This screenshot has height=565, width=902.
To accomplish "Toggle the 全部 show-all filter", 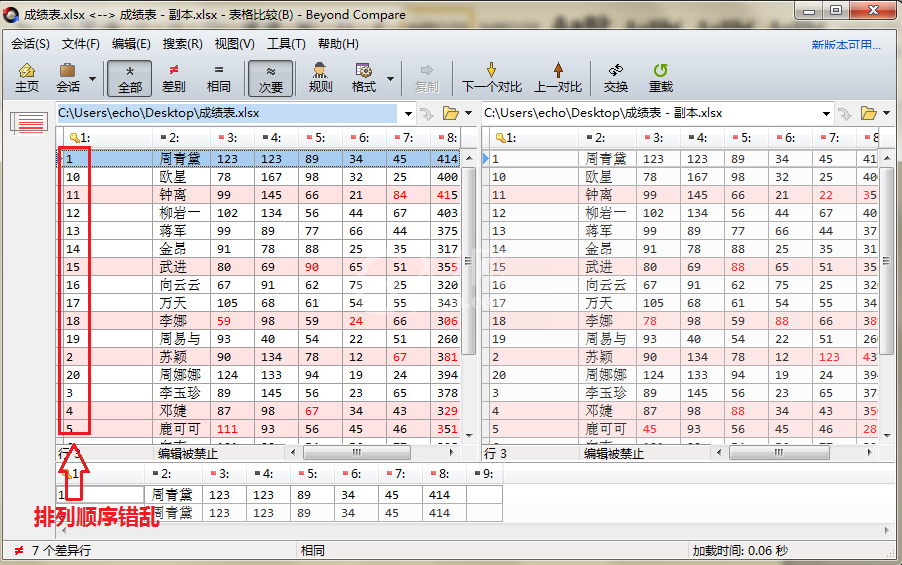I will pos(129,78).
